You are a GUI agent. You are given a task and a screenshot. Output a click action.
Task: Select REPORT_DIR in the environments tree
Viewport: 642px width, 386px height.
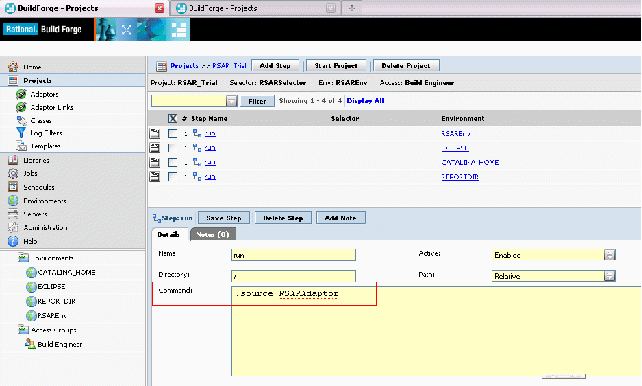pyautogui.click(x=57, y=301)
